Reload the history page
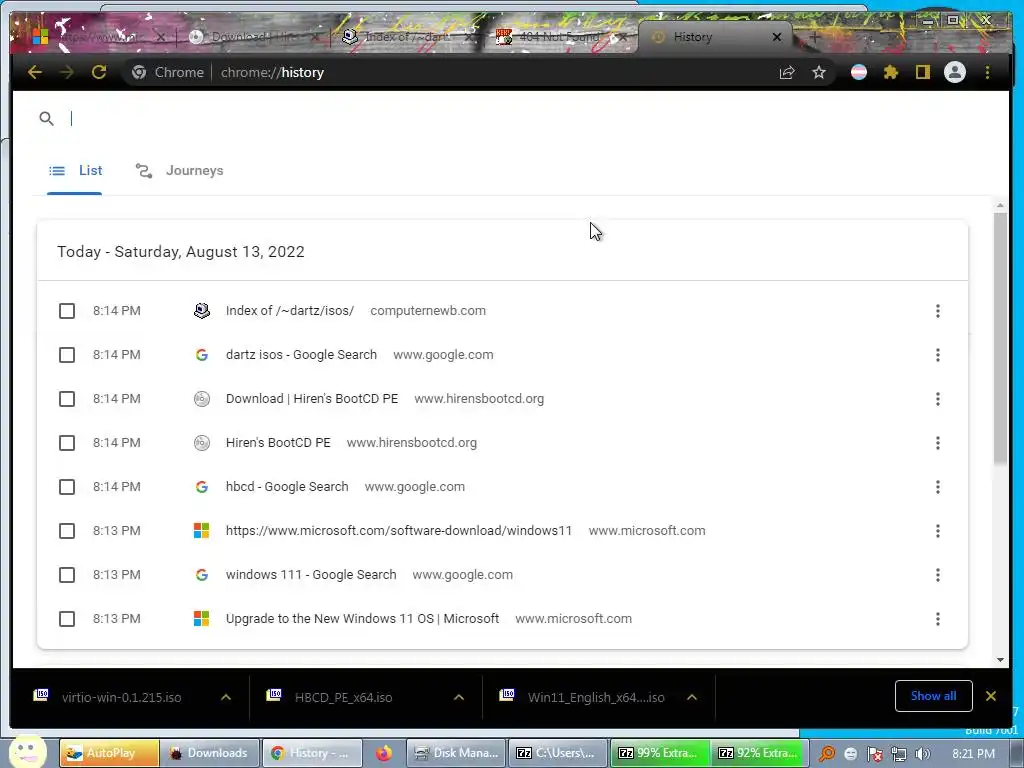This screenshot has height=768, width=1024. tap(99, 72)
